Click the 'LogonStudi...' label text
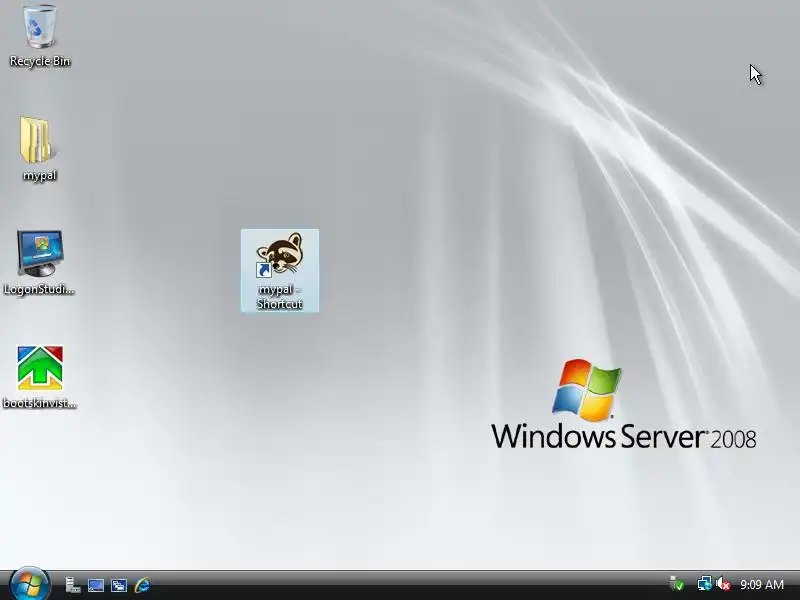Screen dimensions: 800x600 40,289
